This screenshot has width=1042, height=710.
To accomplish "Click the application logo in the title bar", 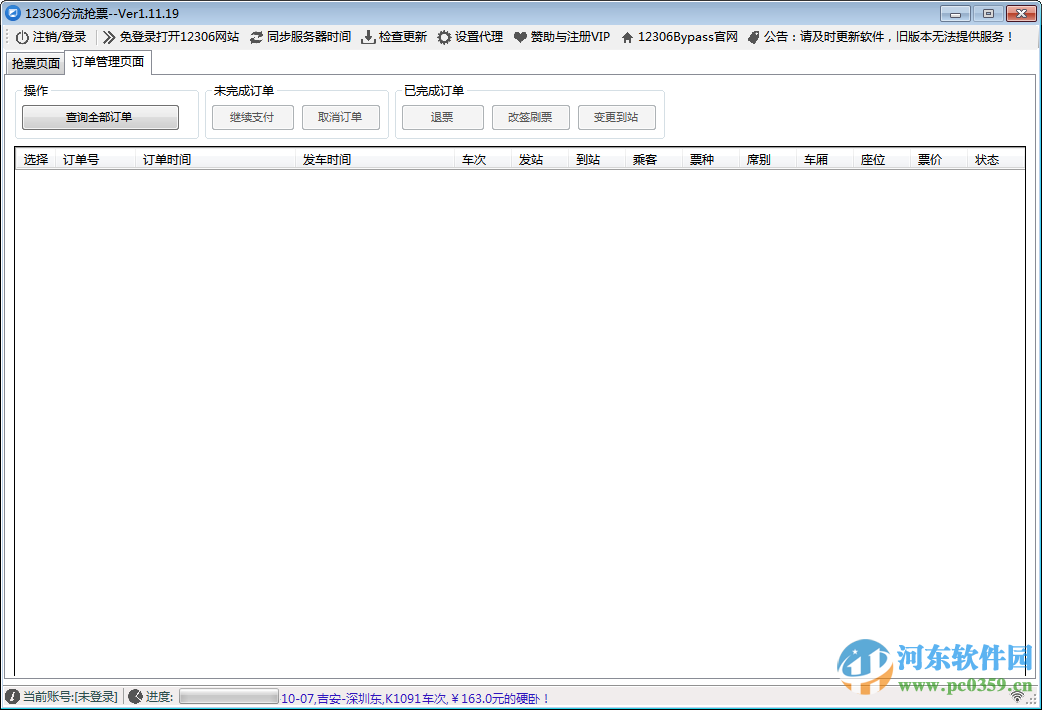I will coord(12,12).
